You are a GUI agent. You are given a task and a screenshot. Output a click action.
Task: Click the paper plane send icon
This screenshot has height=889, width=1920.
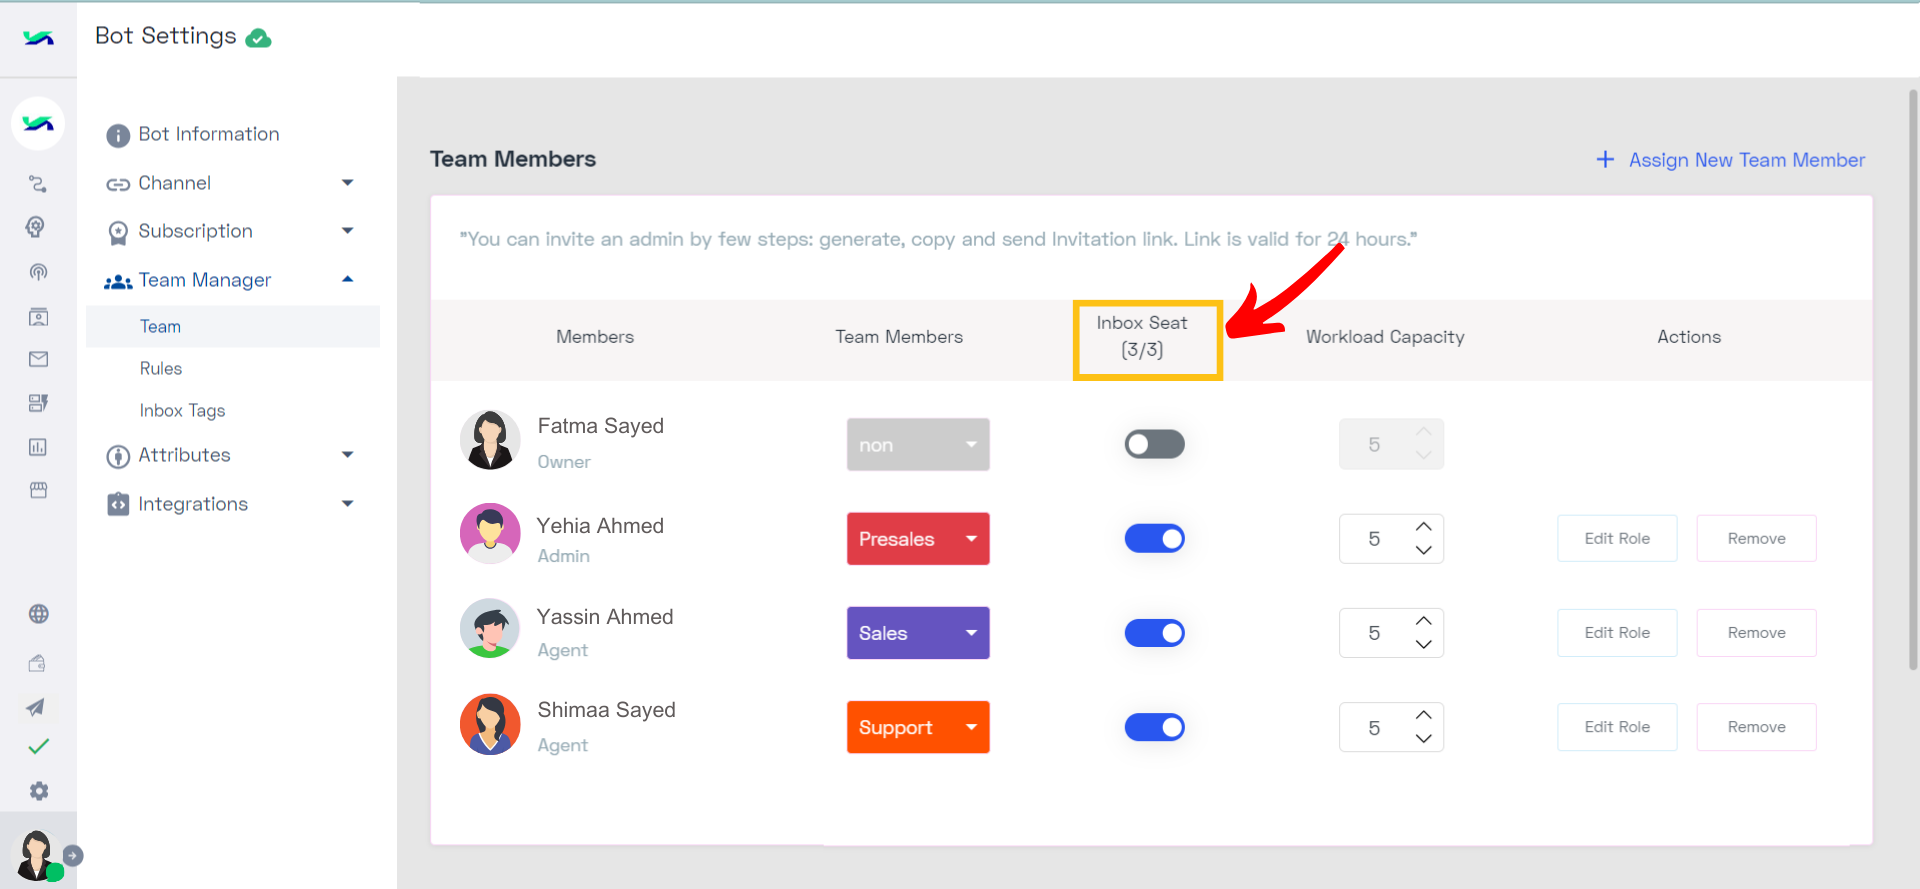point(36,707)
